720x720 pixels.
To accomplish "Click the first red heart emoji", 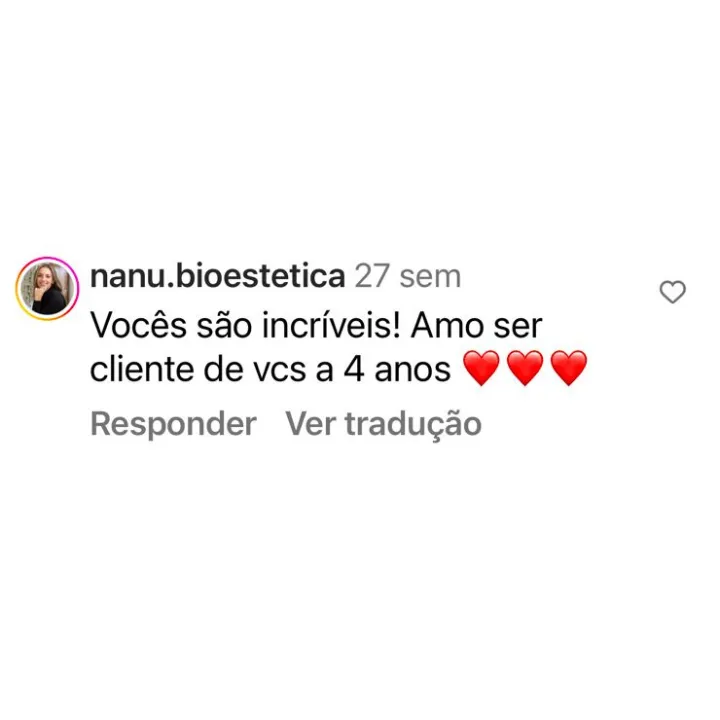I will pyautogui.click(x=481, y=368).
